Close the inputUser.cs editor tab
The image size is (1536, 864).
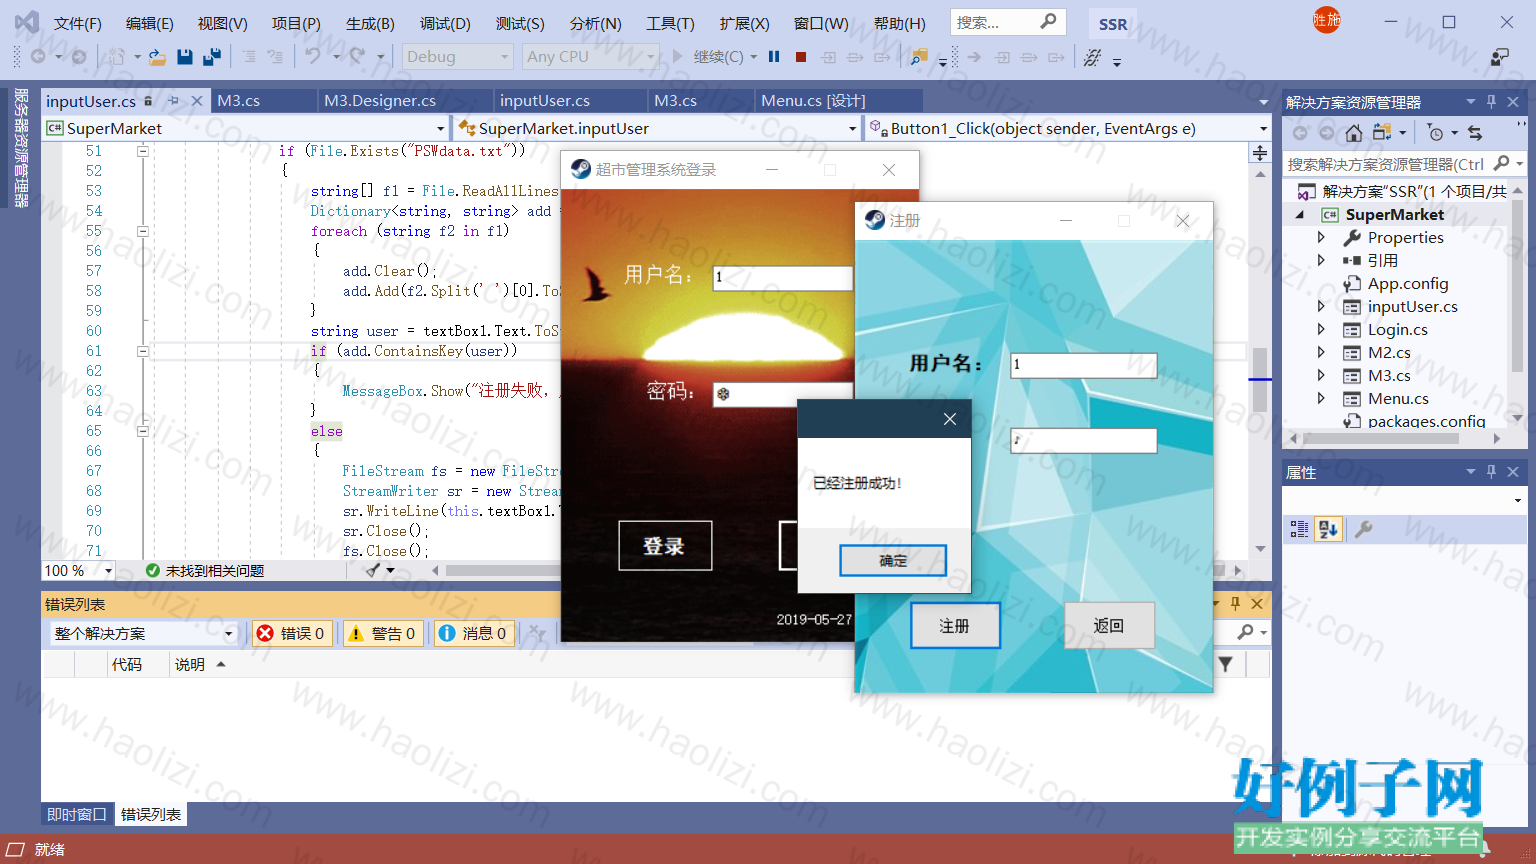pyautogui.click(x=197, y=101)
